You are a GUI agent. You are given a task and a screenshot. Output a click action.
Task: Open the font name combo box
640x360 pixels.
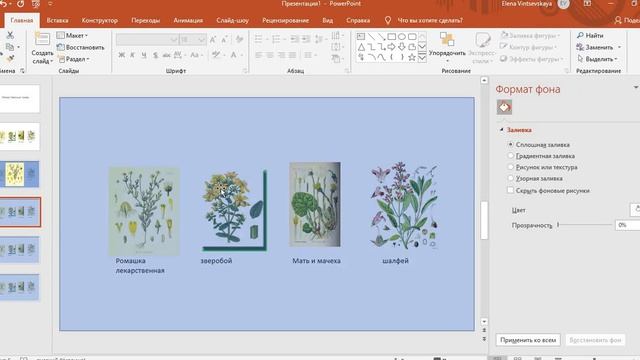pyautogui.click(x=147, y=40)
